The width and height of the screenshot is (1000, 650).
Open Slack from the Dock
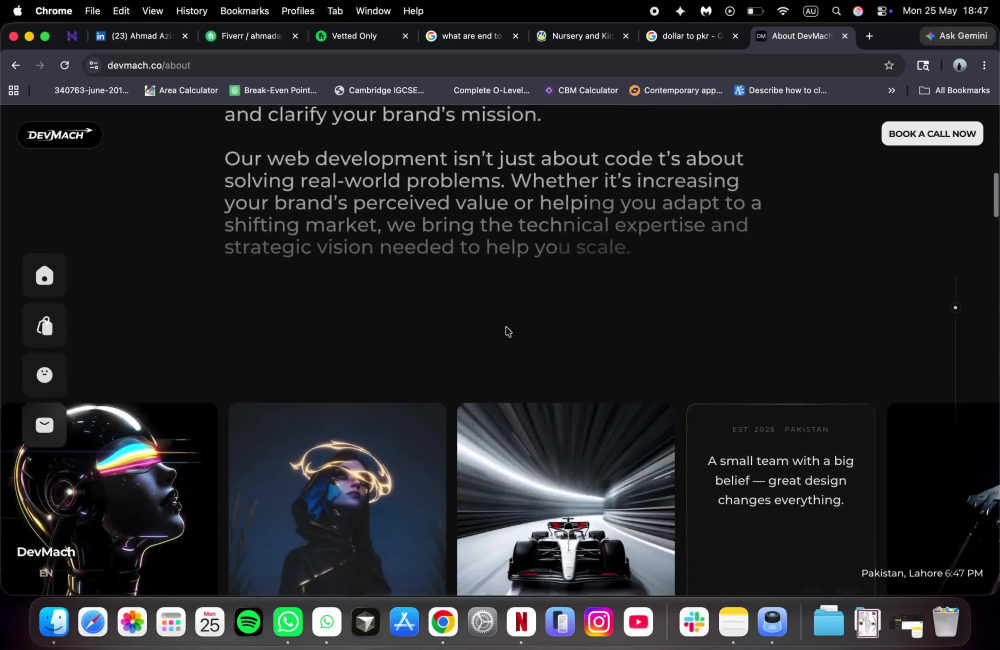coord(694,622)
